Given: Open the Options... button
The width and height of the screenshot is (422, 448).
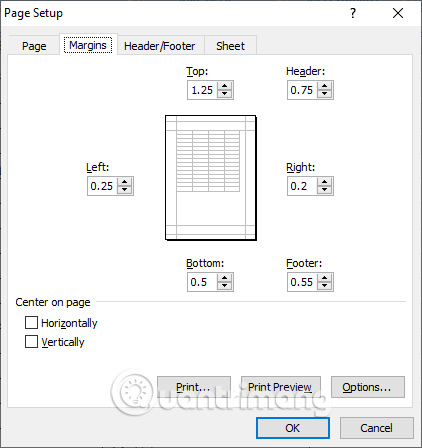Looking at the screenshot, I should pos(368,387).
